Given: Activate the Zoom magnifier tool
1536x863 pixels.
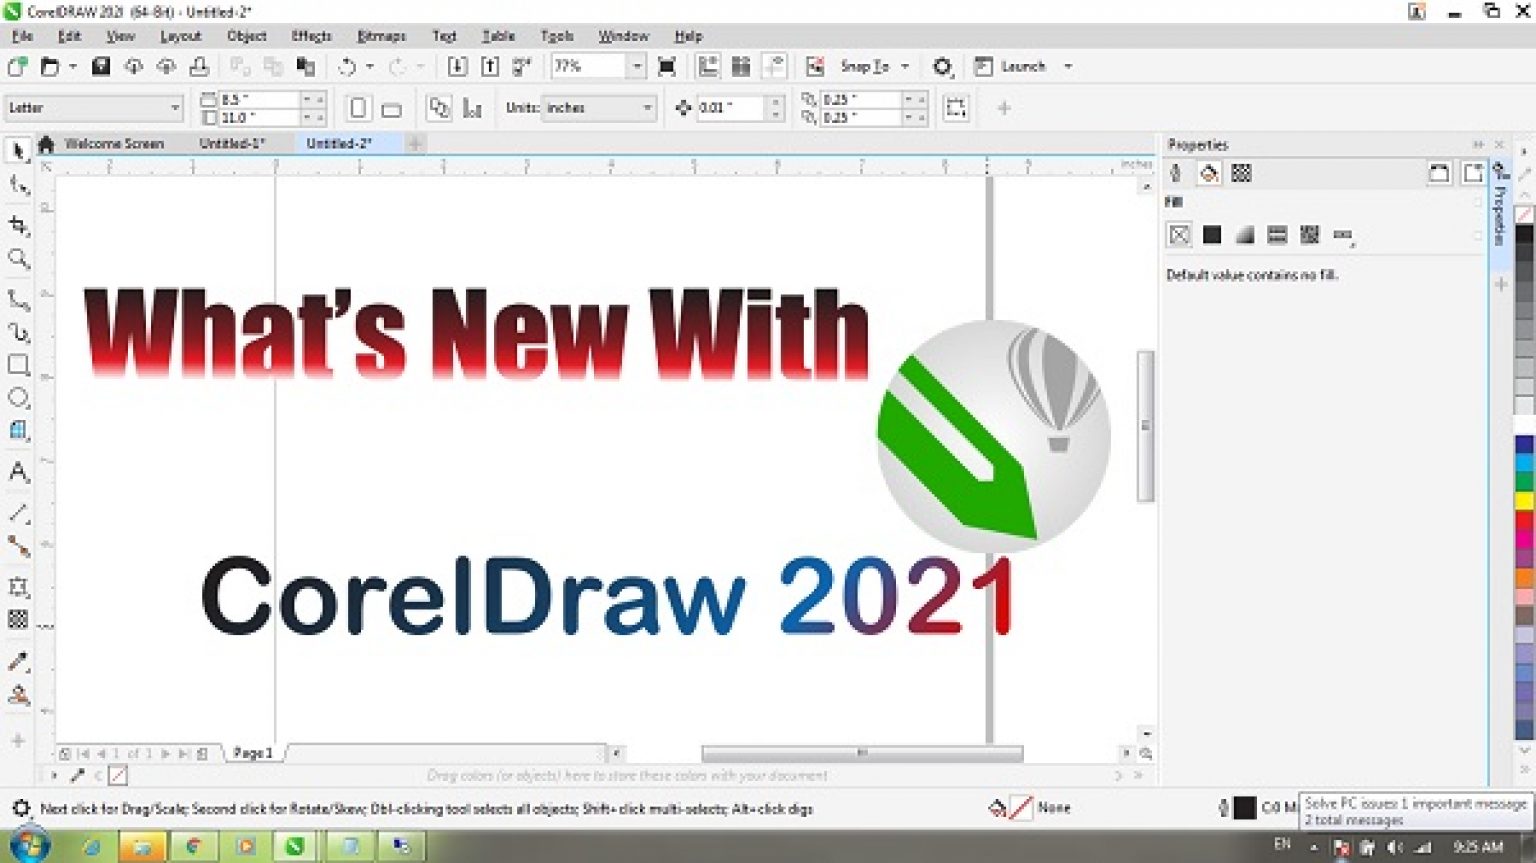Looking at the screenshot, I should pyautogui.click(x=18, y=259).
